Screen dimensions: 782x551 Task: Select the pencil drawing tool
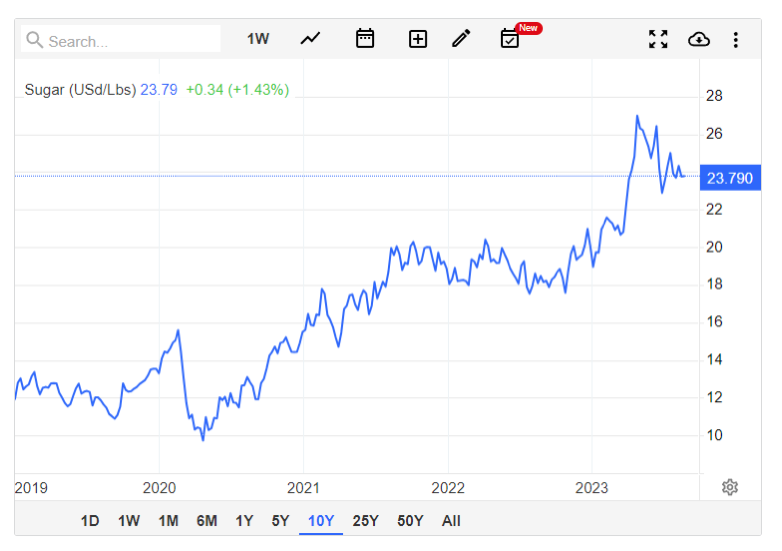pos(461,38)
